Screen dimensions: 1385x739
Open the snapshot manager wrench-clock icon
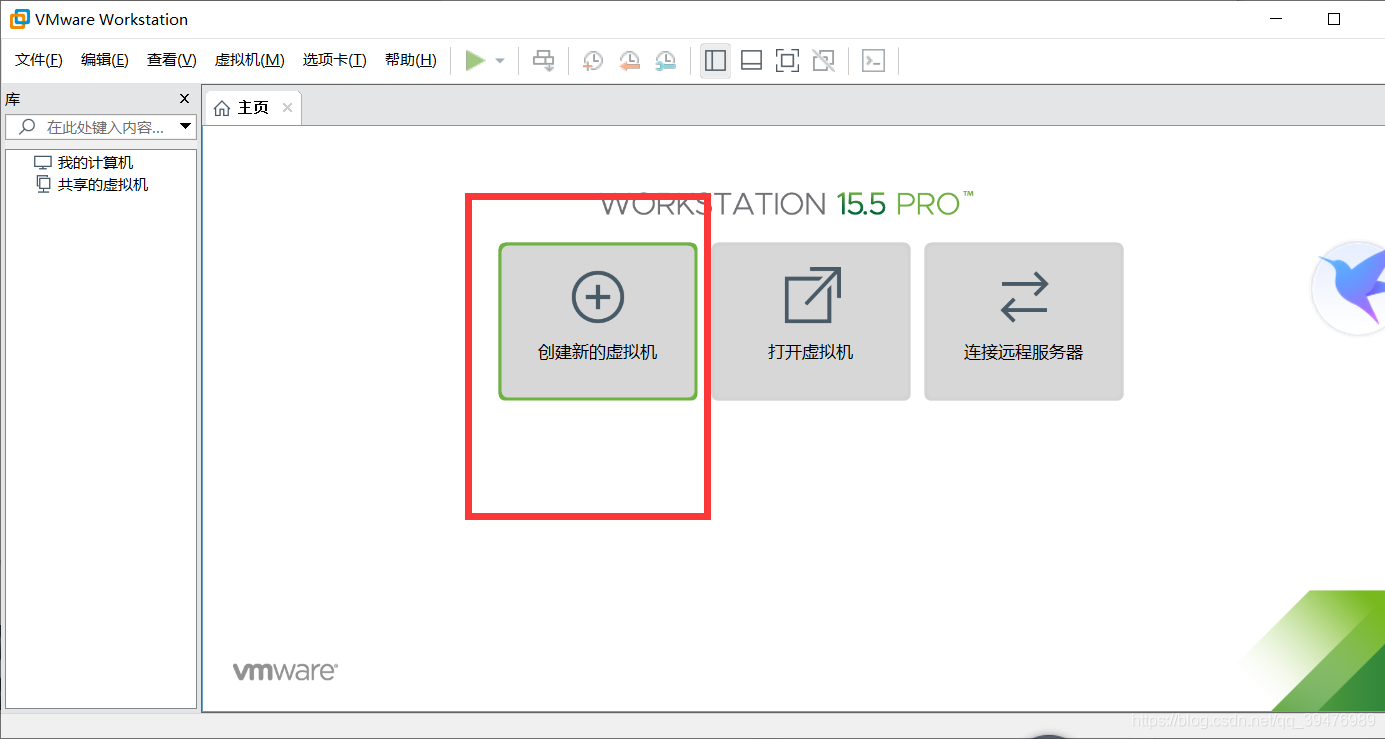[665, 61]
